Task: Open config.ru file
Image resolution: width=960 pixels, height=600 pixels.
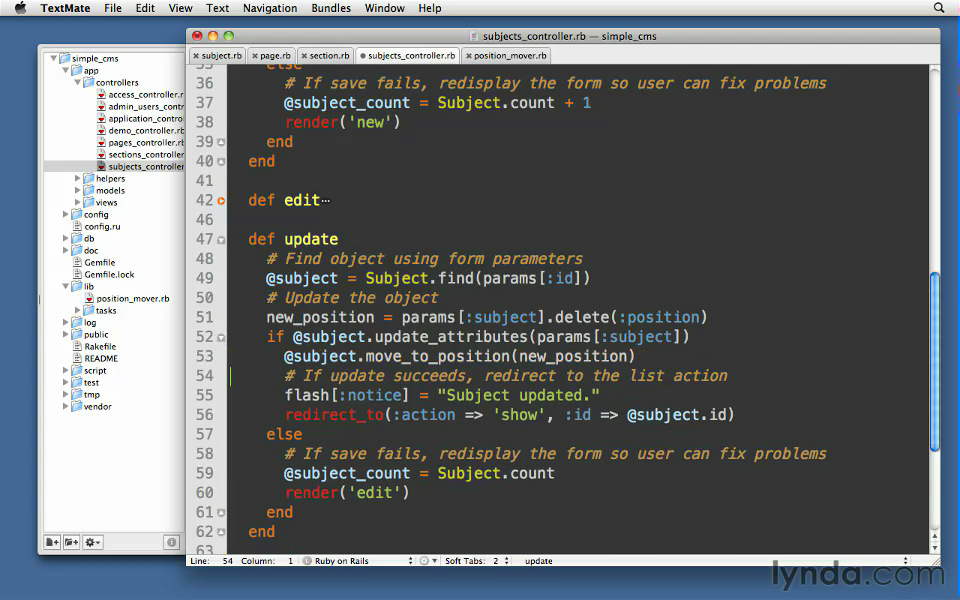Action: (x=96, y=226)
